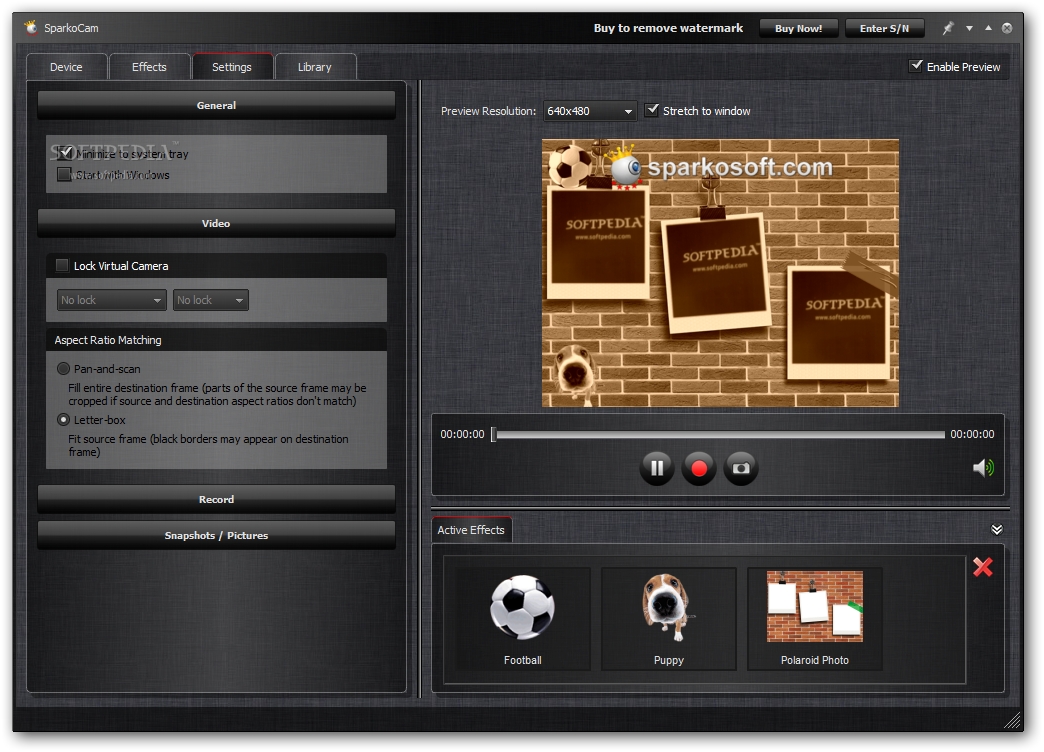The image size is (1044, 752).
Task: Click the Aspect Ratio Matching heading
Action: pos(108,340)
